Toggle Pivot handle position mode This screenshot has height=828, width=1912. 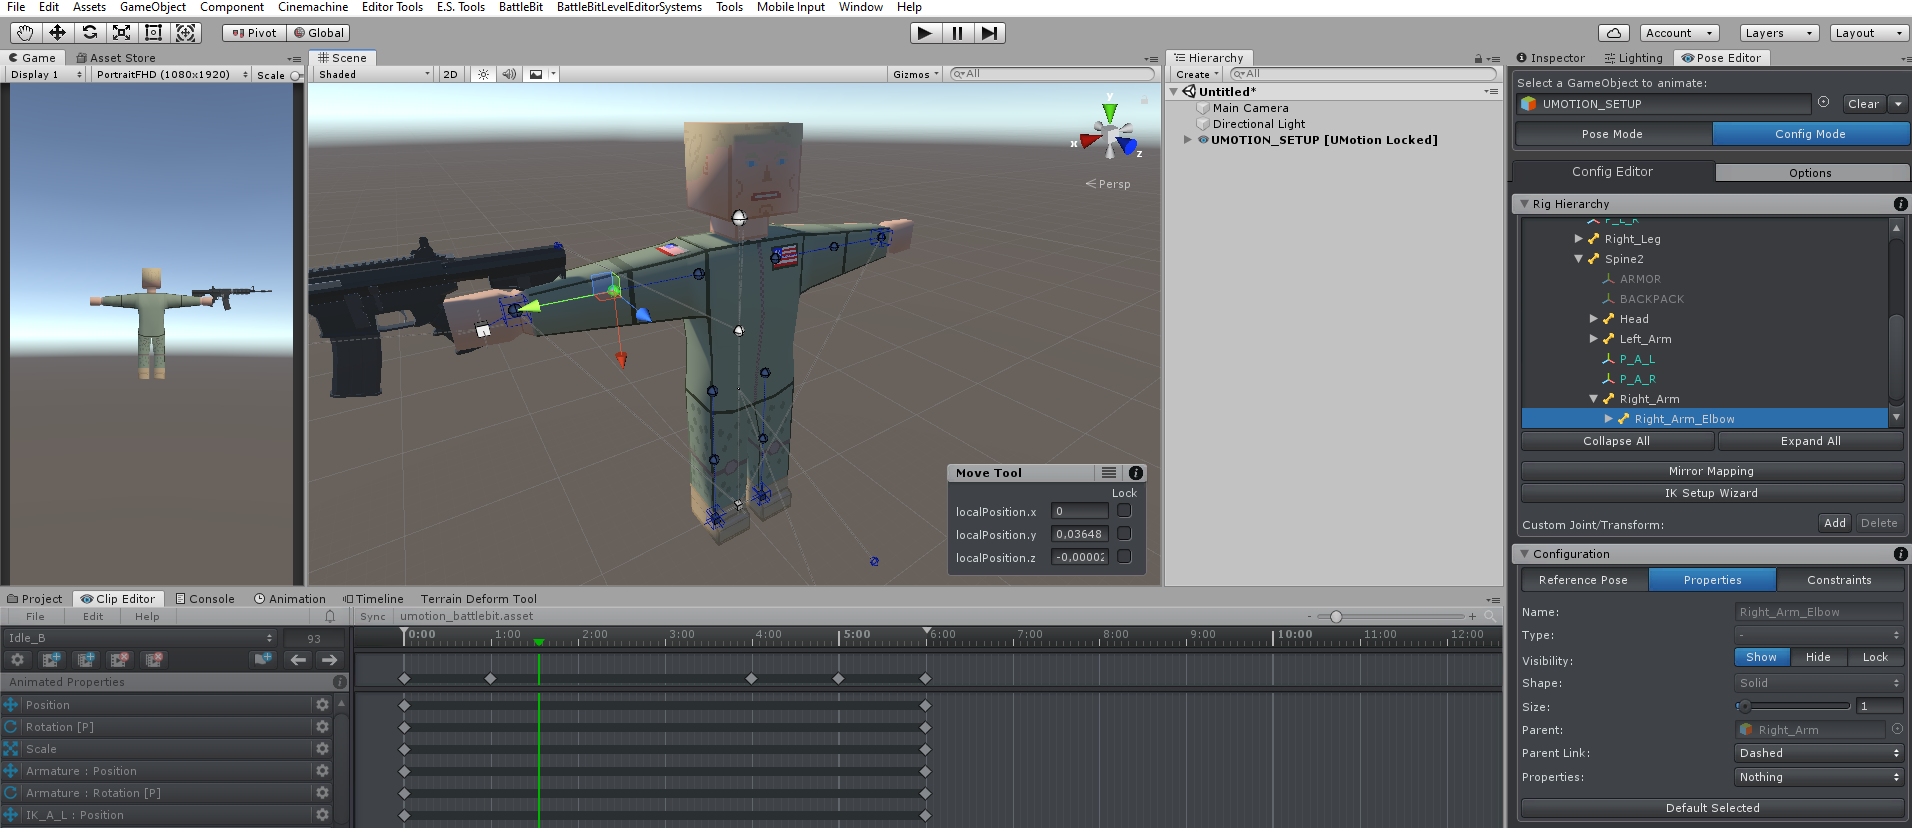254,33
